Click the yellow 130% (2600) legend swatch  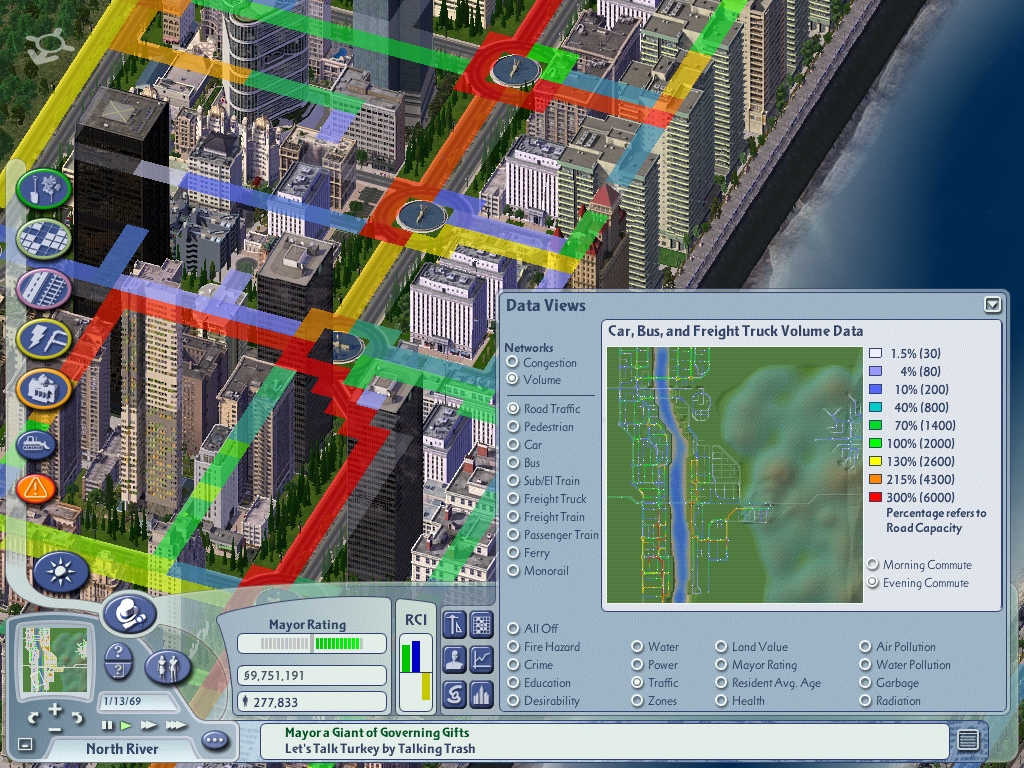(x=875, y=462)
